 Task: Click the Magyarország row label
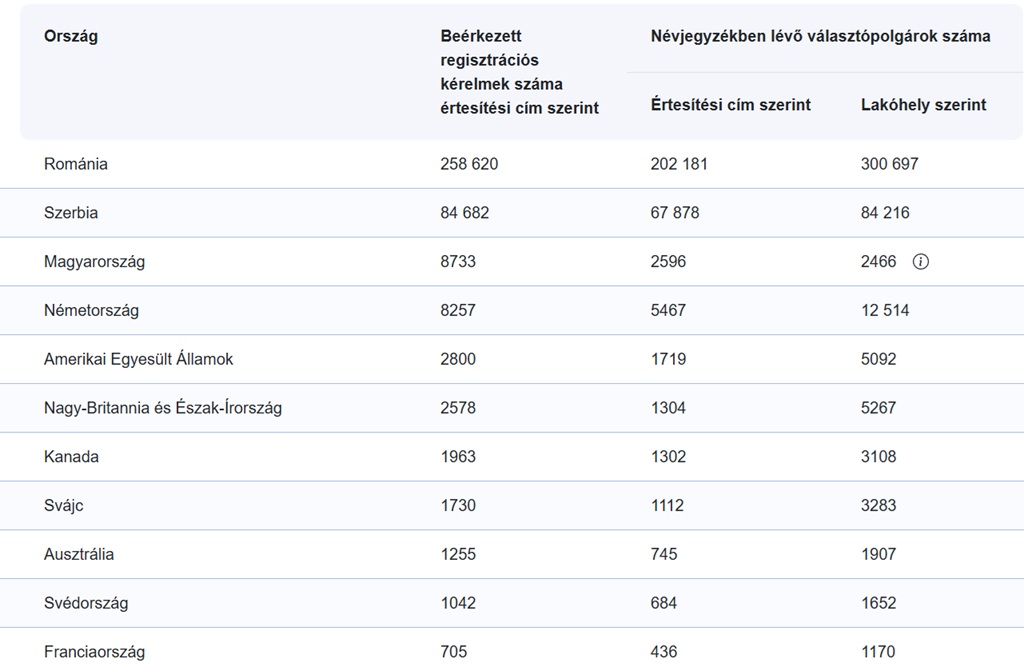[94, 262]
